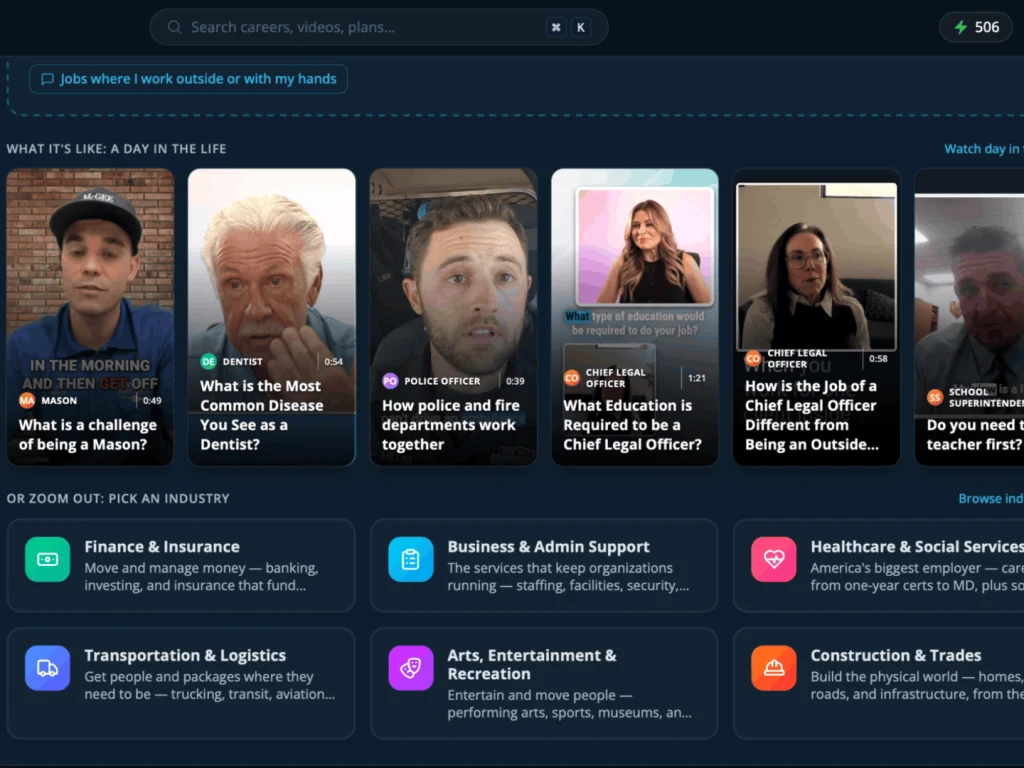Open the Finance & Insurance industry card
Viewport: 1024px width, 768px height.
[181, 566]
